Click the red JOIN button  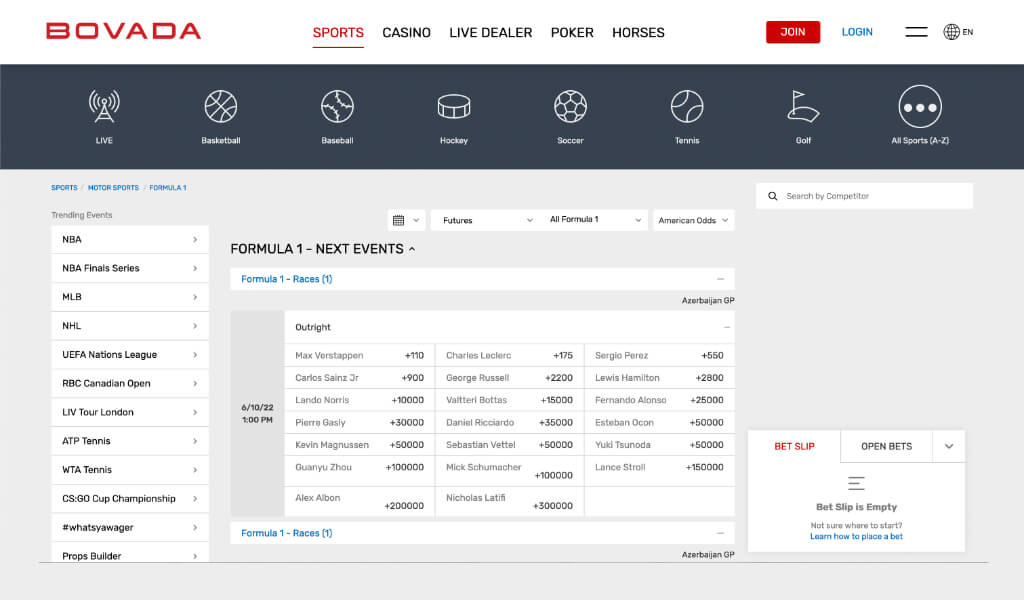793,32
